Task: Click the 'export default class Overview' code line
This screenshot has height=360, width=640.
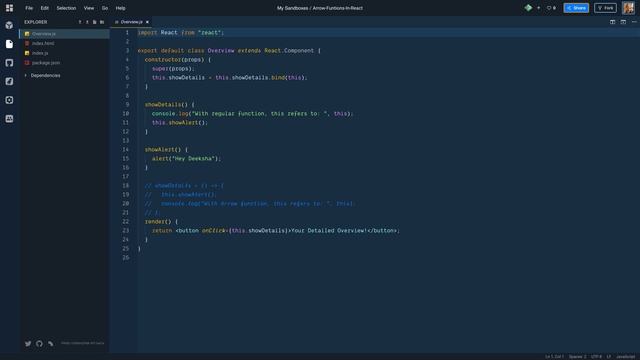Action: tap(229, 51)
